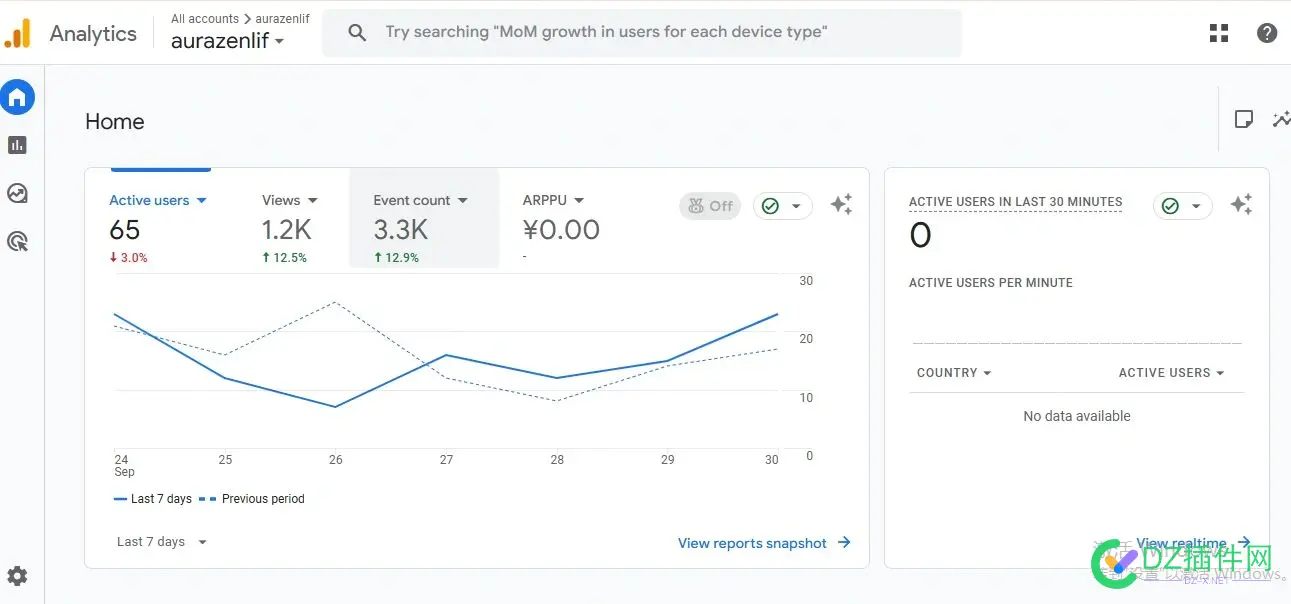This screenshot has width=1291, height=604.
Task: Open the Home icon in sidebar
Action: tap(17, 97)
